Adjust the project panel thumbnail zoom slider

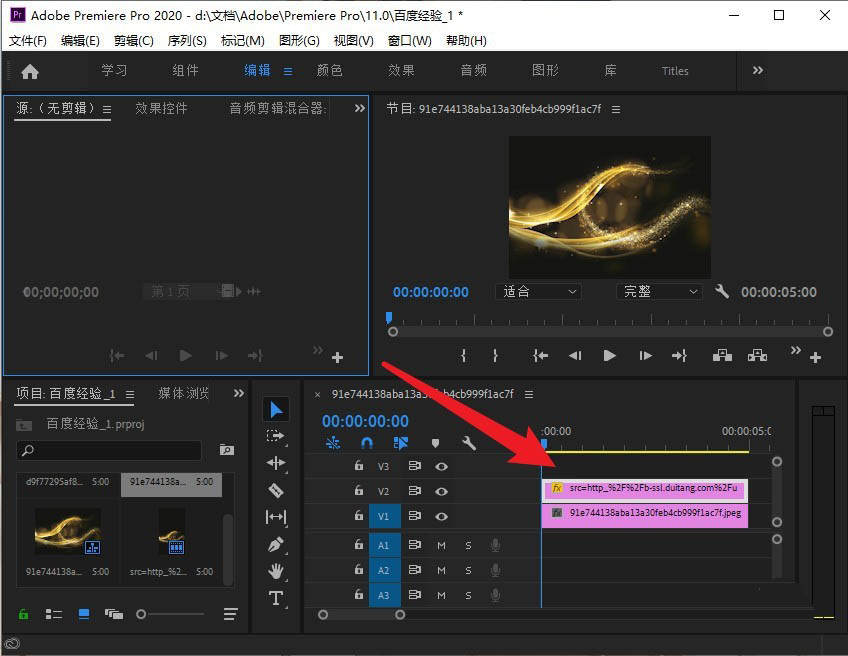click(142, 614)
